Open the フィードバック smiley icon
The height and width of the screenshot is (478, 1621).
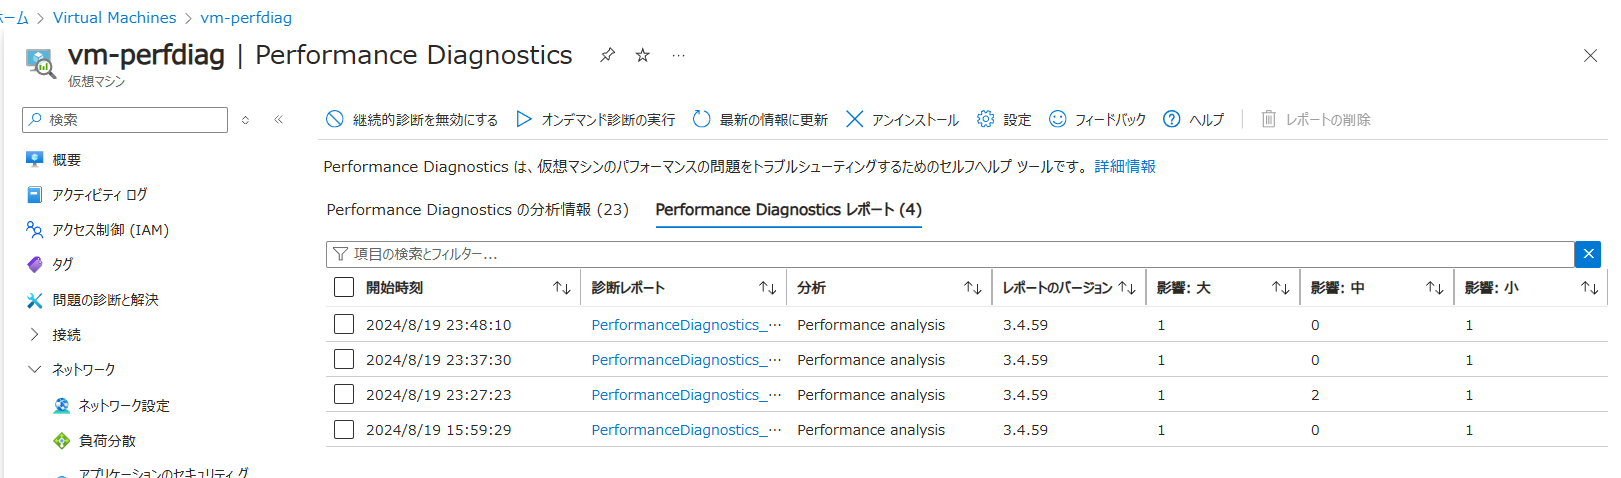tap(1057, 119)
